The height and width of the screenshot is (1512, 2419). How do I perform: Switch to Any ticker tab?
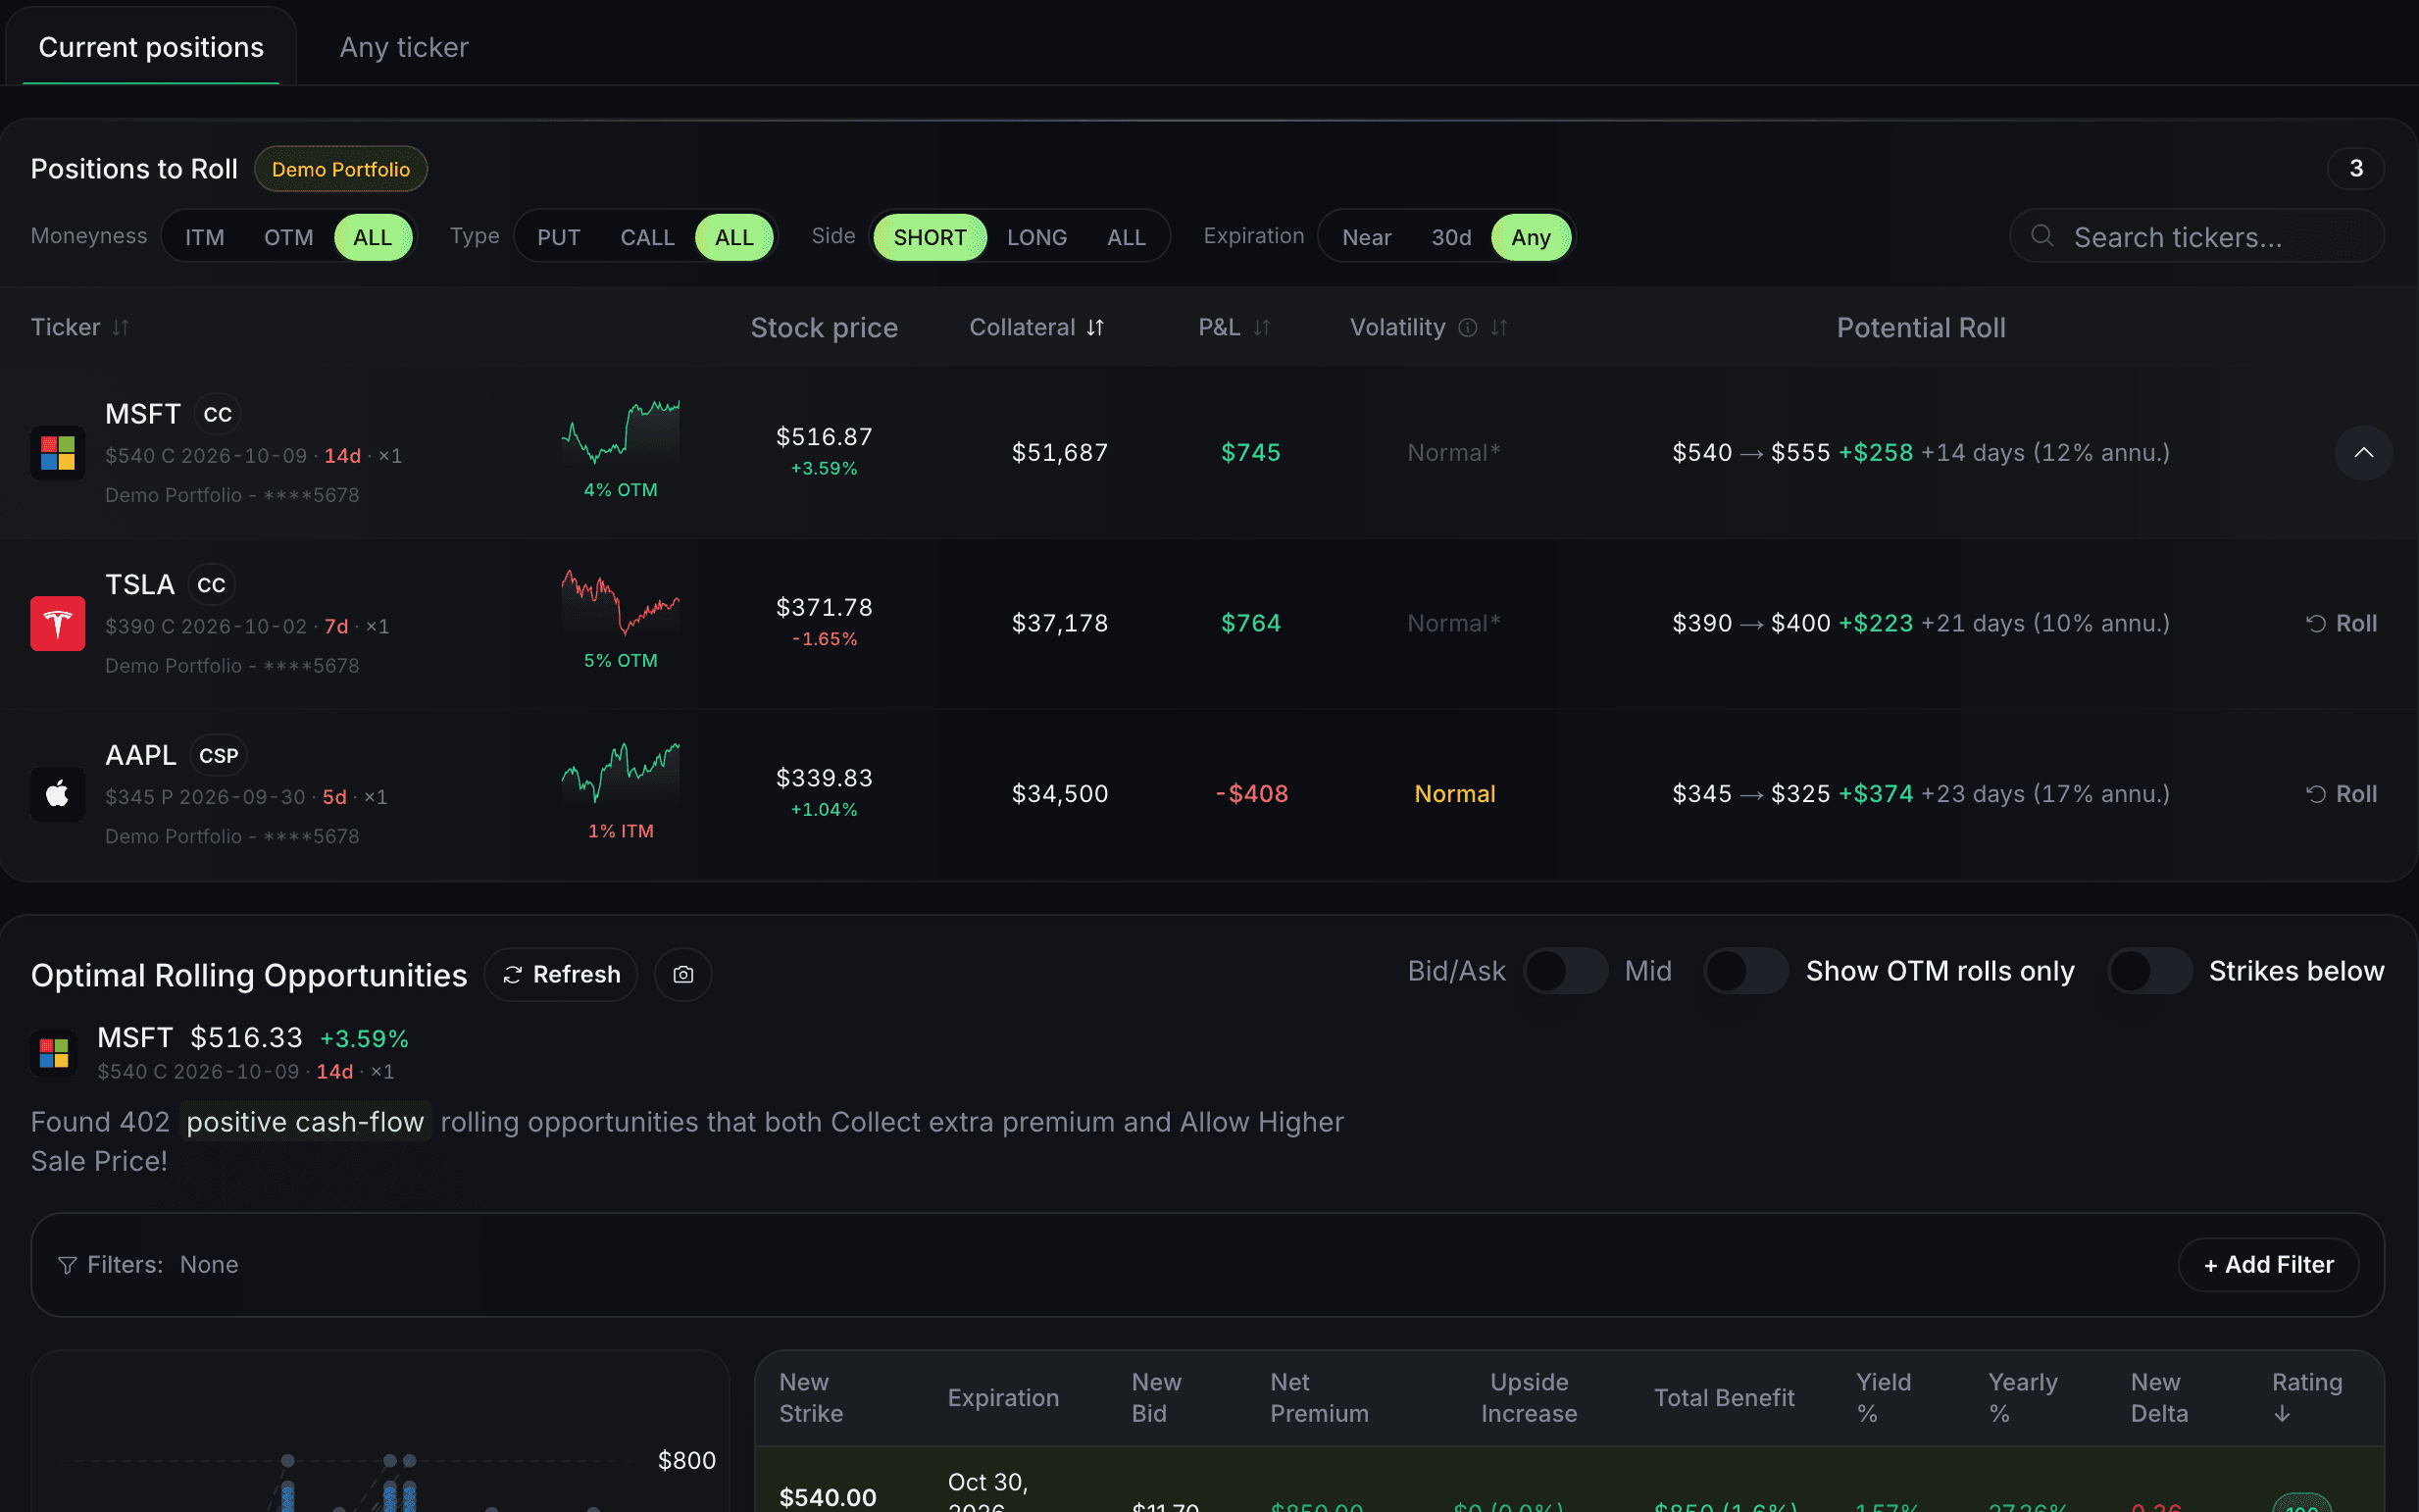(404, 47)
